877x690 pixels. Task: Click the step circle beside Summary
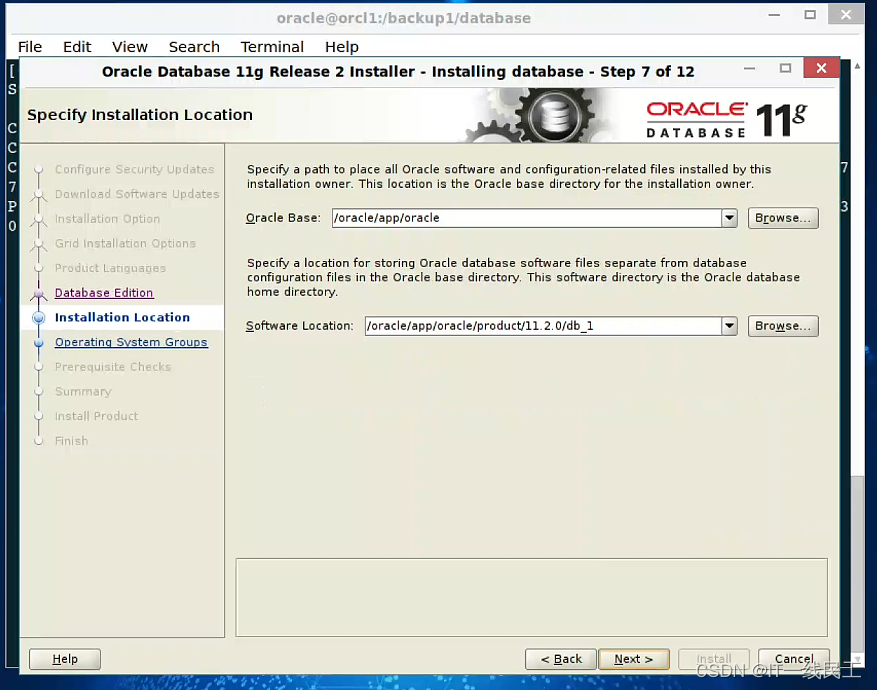(38, 391)
